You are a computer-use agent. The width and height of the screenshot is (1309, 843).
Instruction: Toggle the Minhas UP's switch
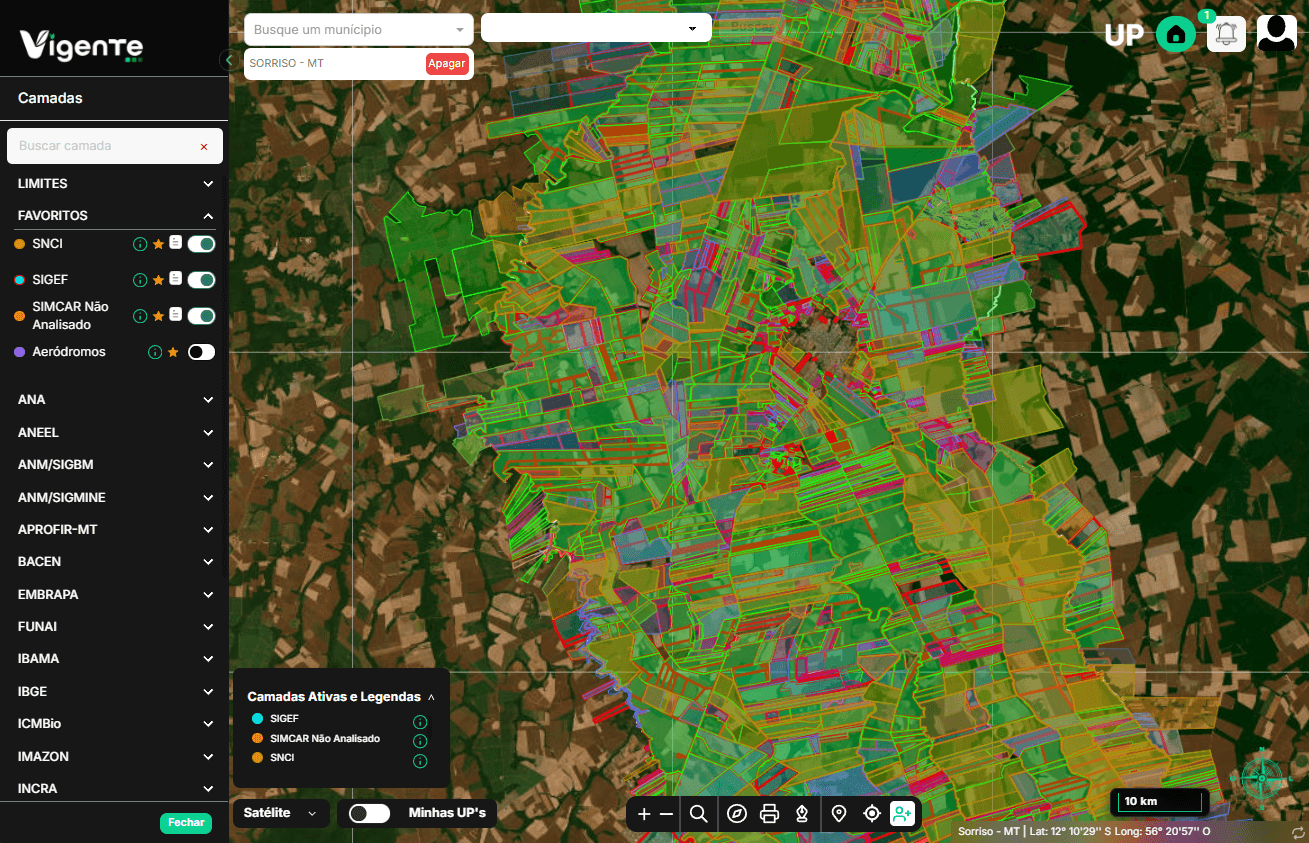point(369,813)
